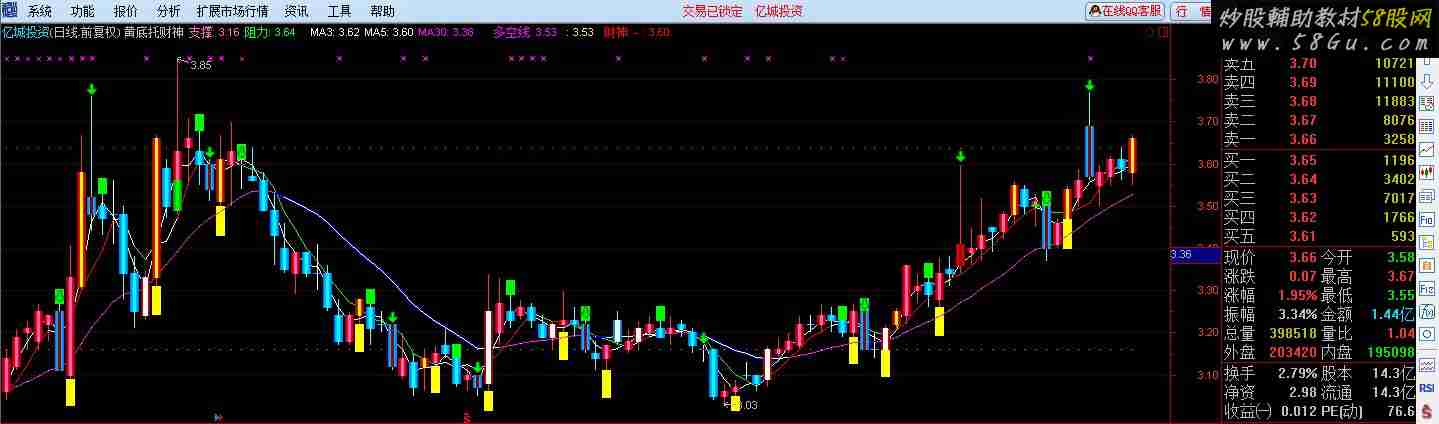The image size is (1439, 424).
Task: Click the 卖二 order row at 3.67
Action: tap(1319, 120)
